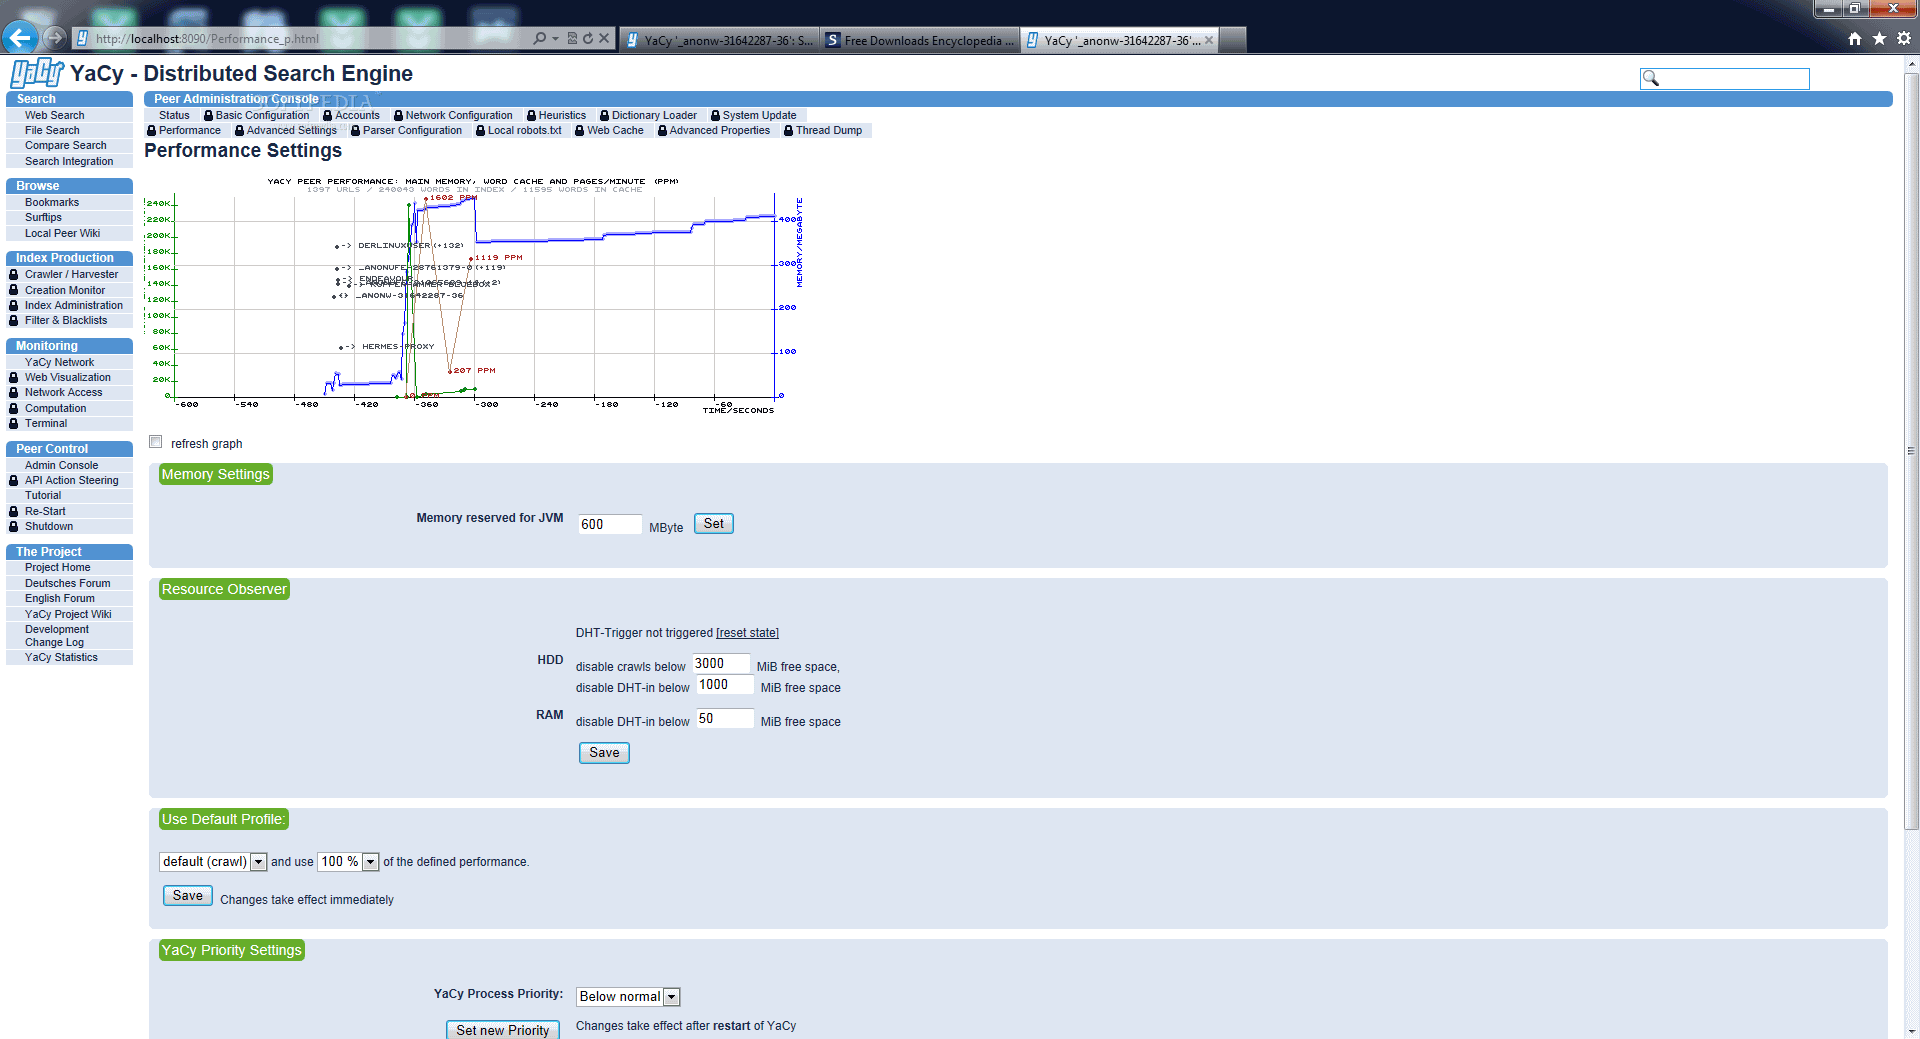Open the Status menu item
Image resolution: width=1920 pixels, height=1039 pixels.
pyautogui.click(x=174, y=115)
